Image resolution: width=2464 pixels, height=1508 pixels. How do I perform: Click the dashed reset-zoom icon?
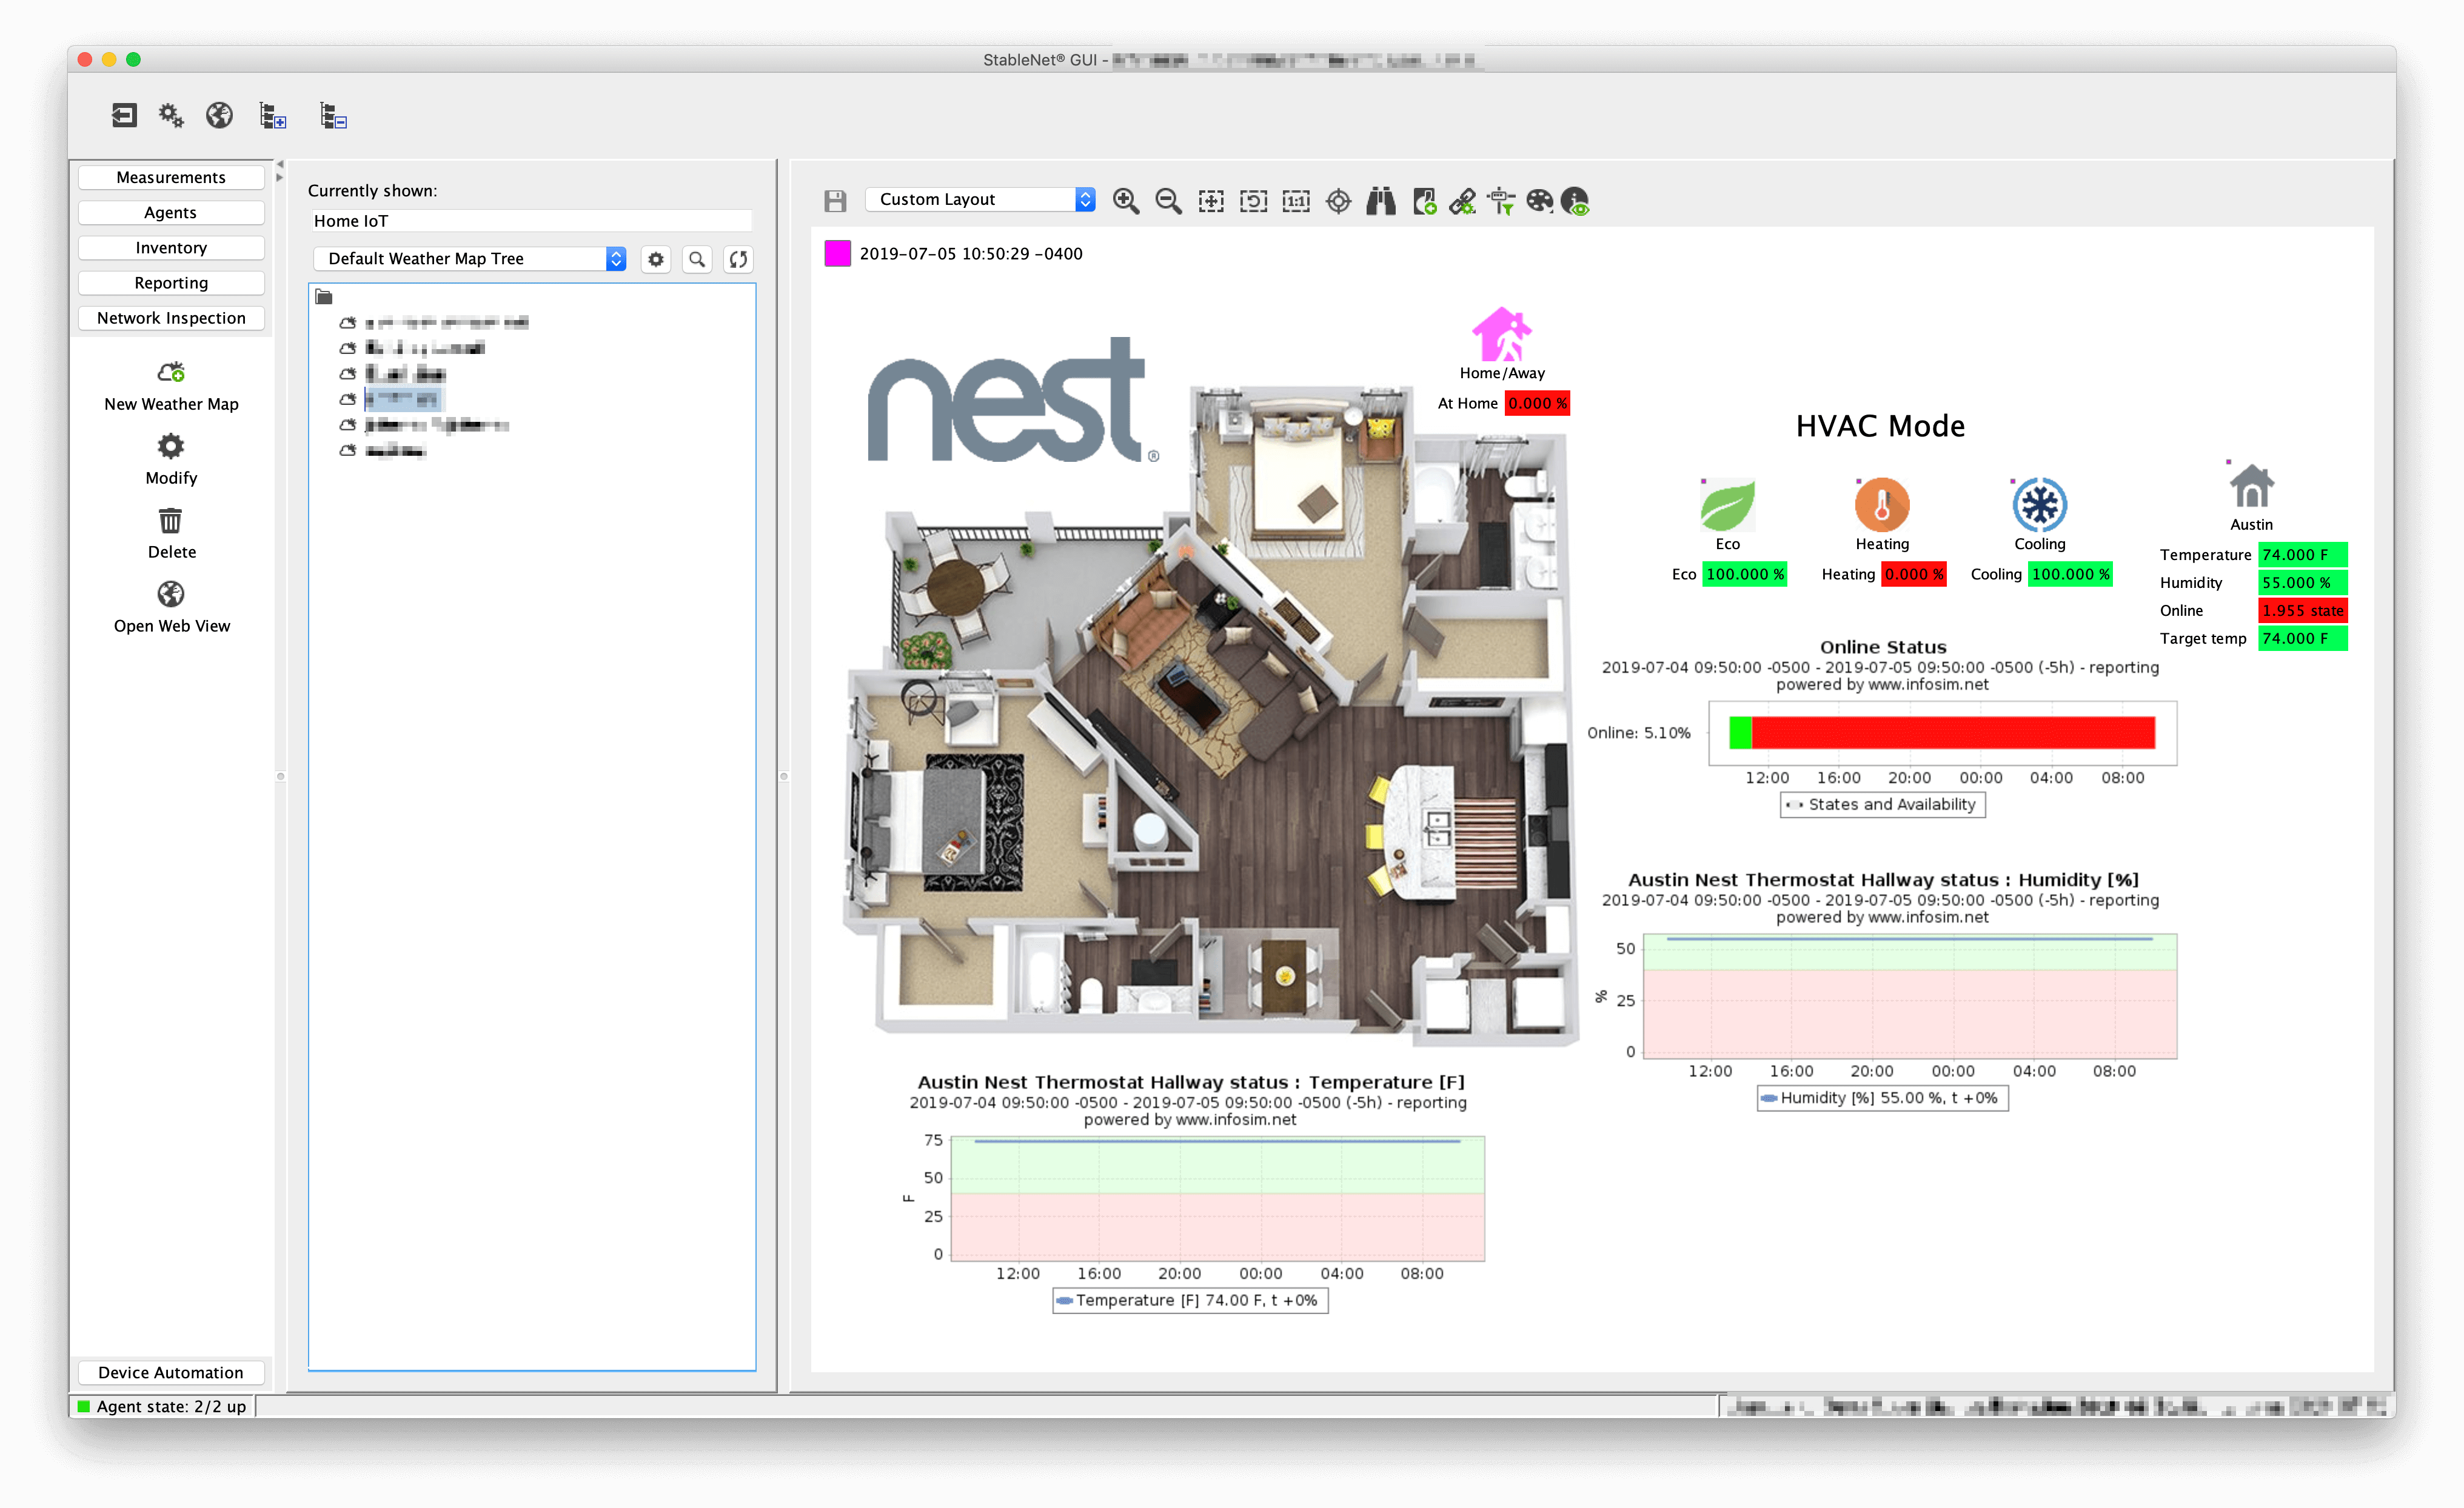point(1253,201)
